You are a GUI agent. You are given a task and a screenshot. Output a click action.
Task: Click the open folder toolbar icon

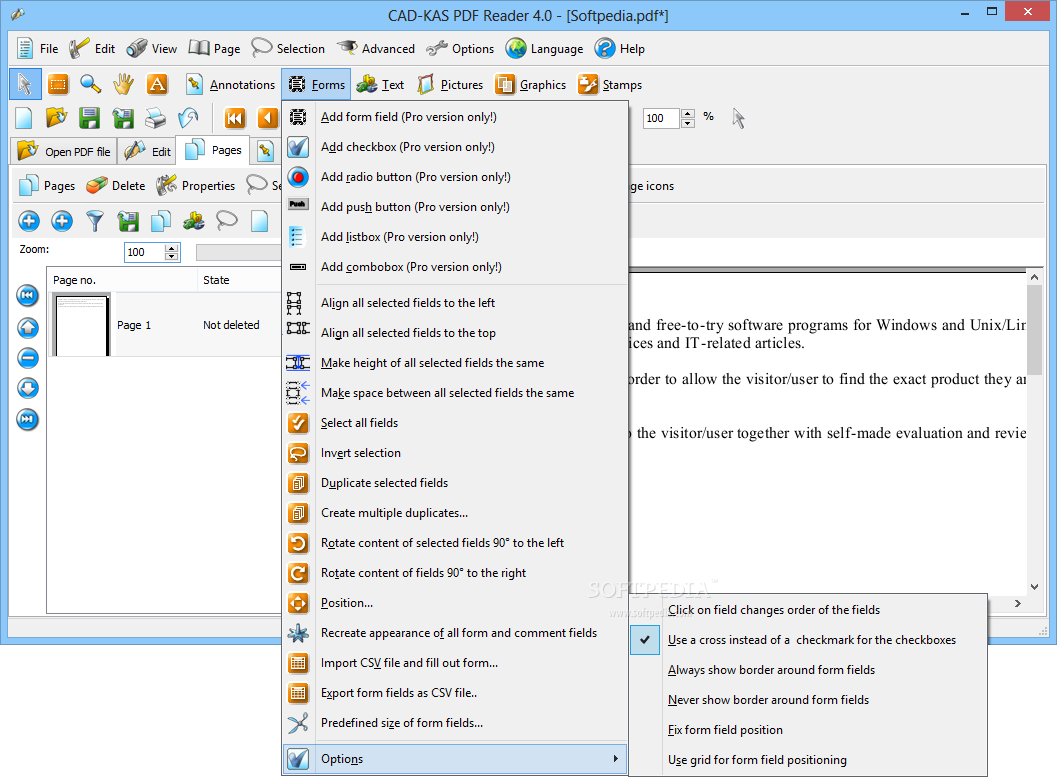click(x=57, y=118)
